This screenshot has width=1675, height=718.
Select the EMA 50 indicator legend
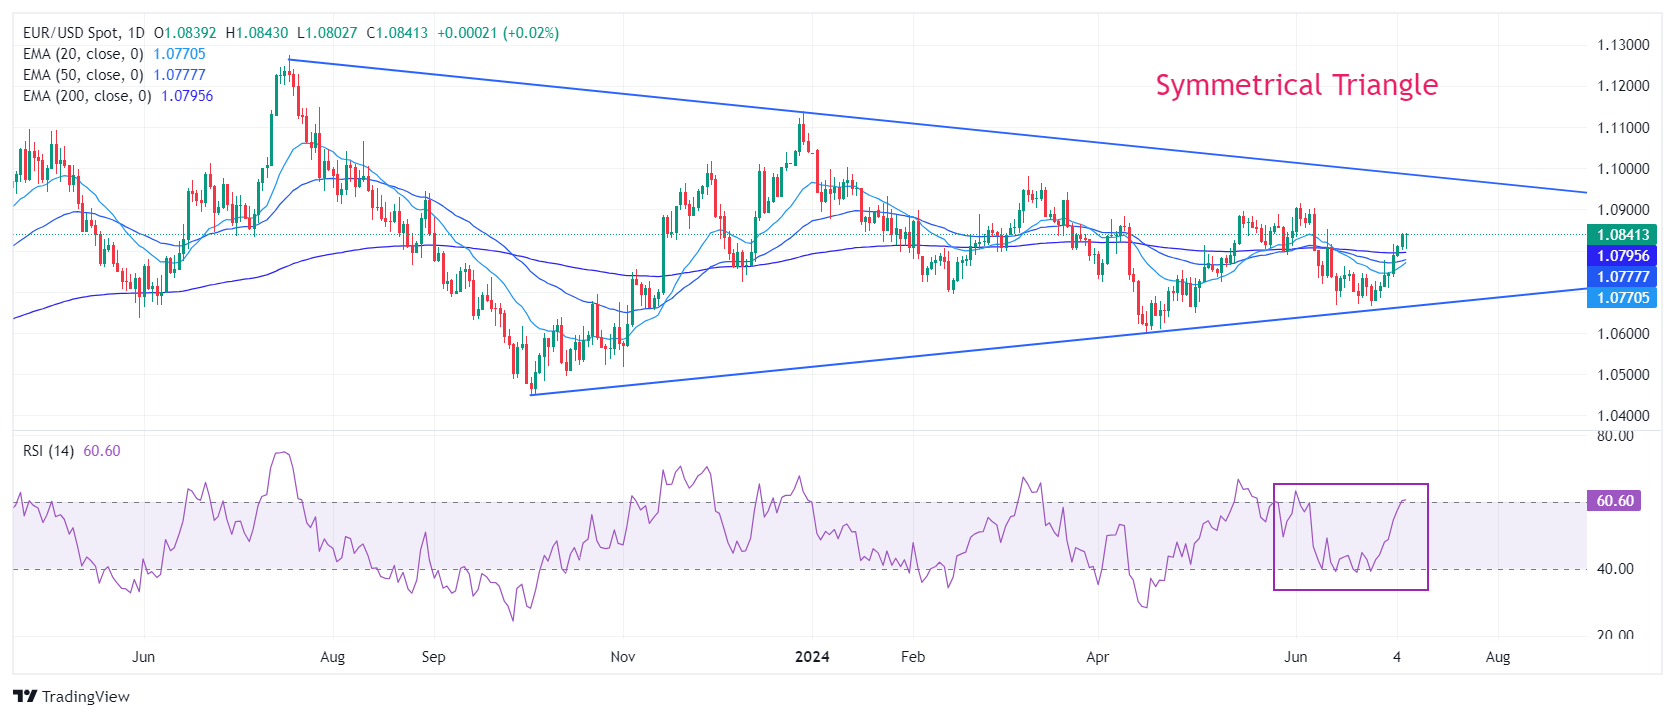83,75
